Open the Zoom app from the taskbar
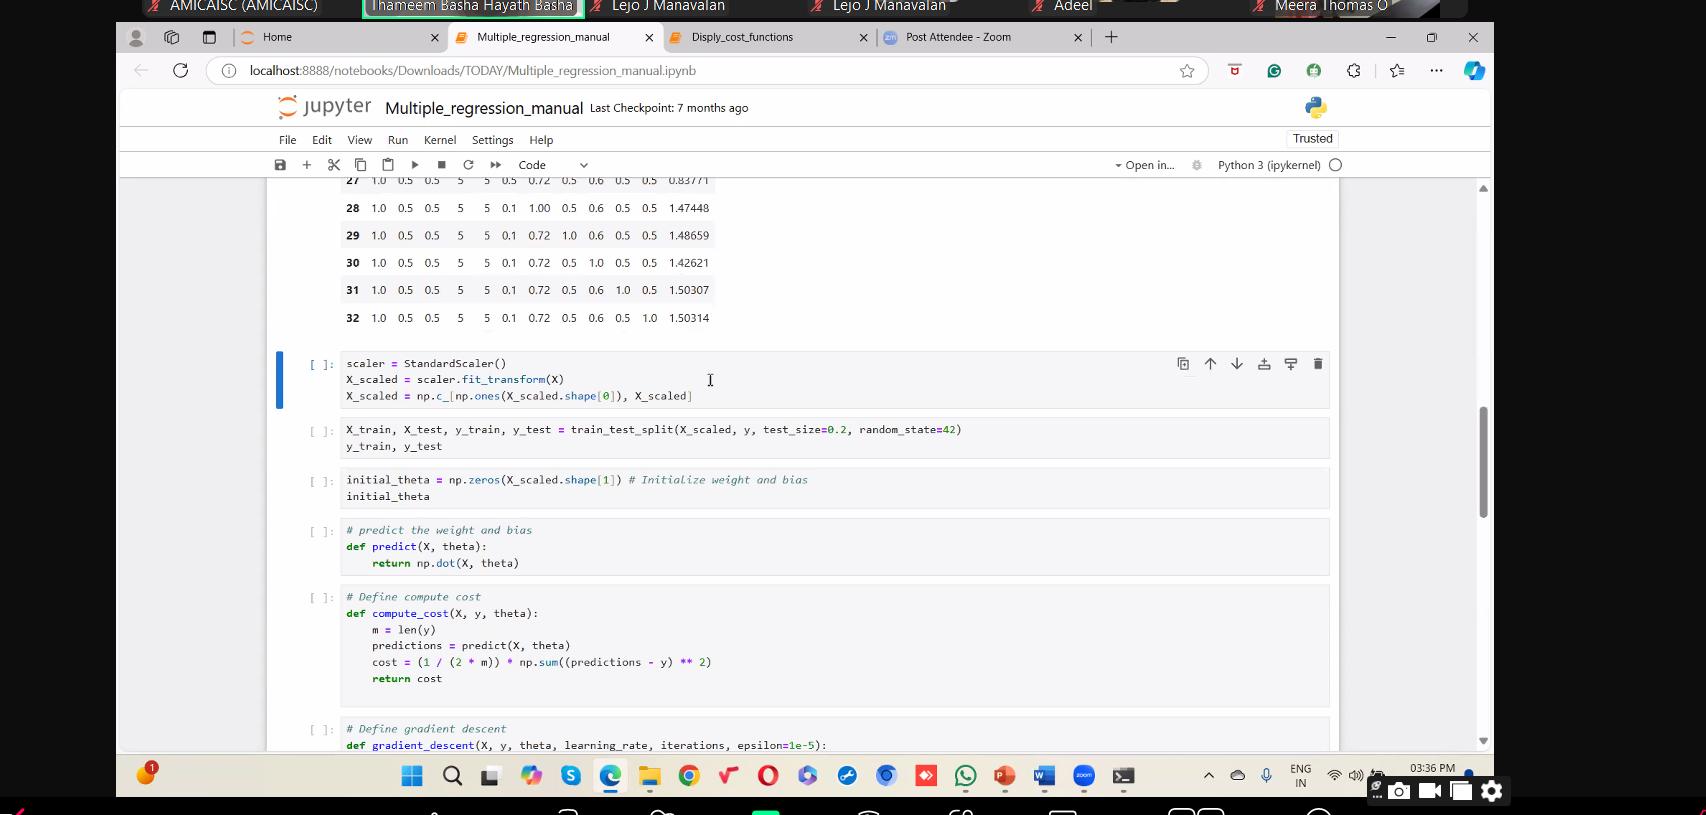 (1084, 776)
